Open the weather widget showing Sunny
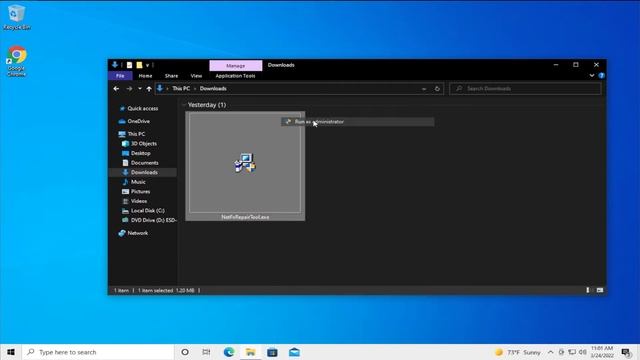 pos(518,352)
